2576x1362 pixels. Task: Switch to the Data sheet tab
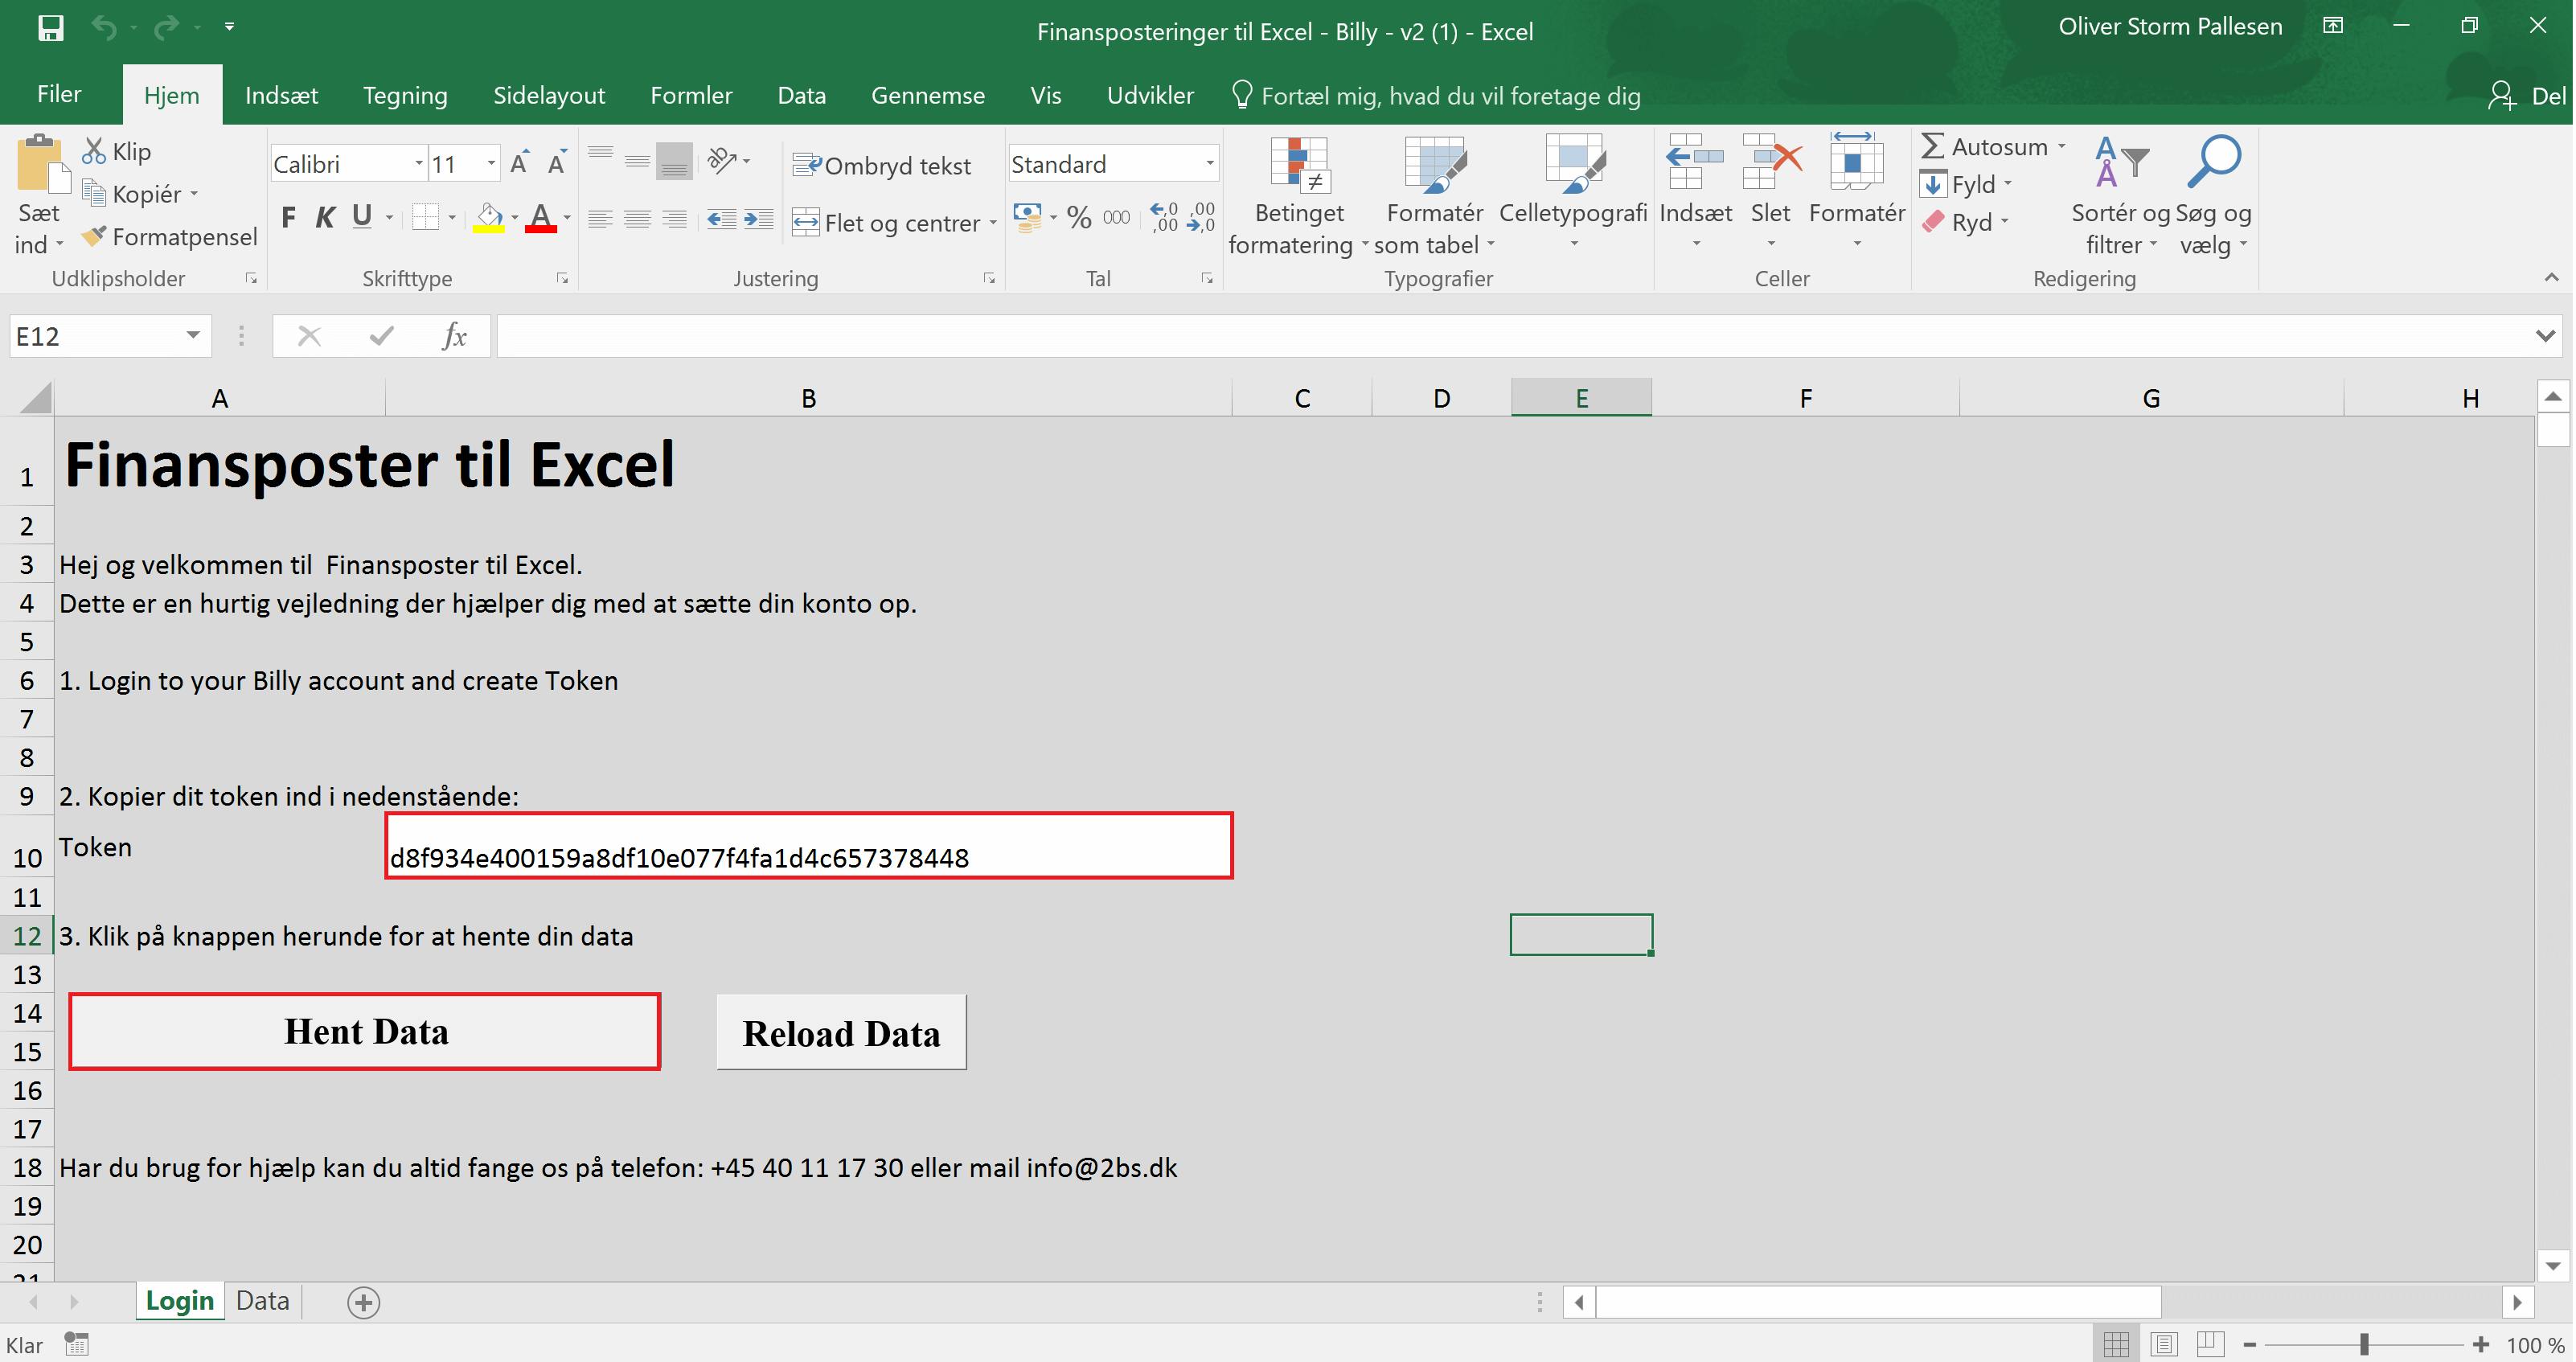262,1301
